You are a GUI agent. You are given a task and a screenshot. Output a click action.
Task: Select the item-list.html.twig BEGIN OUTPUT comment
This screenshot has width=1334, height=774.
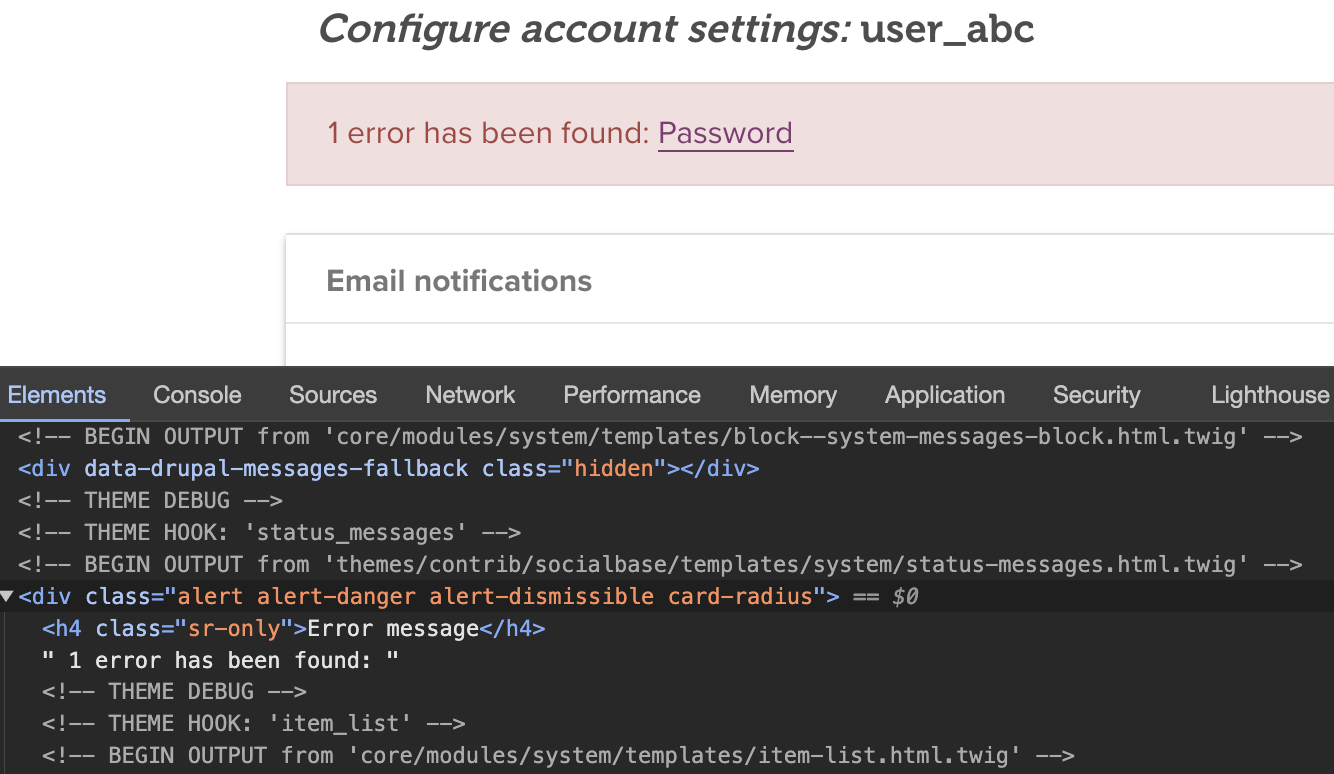tap(557, 755)
